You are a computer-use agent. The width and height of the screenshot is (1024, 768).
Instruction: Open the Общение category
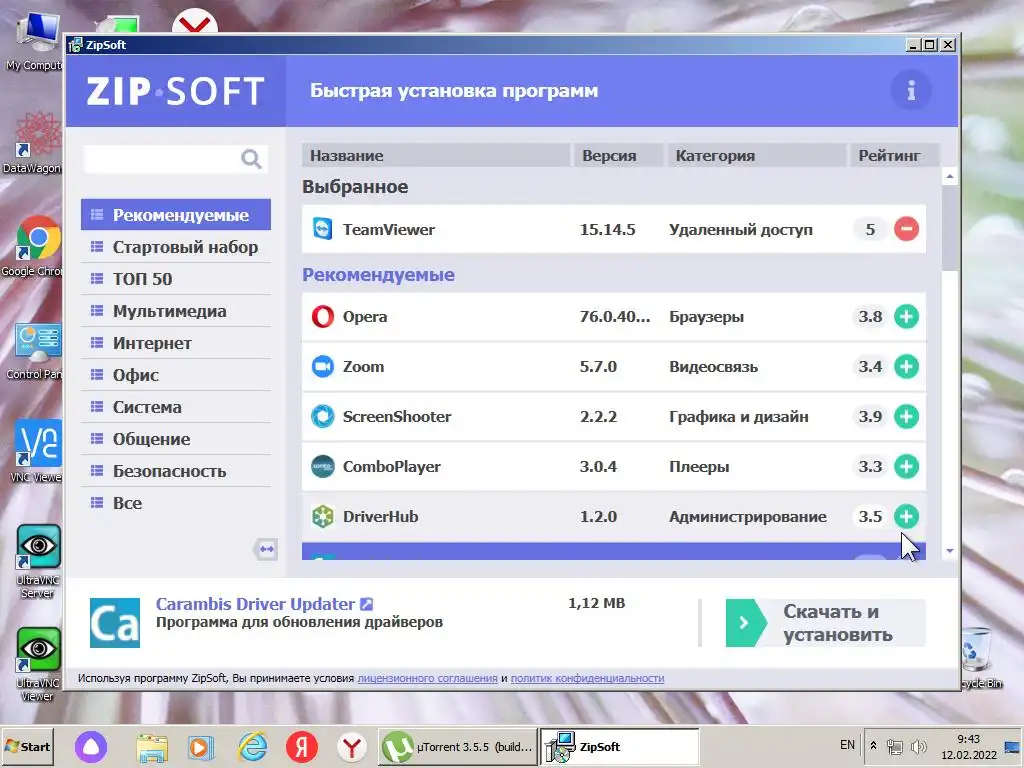click(x=176, y=439)
